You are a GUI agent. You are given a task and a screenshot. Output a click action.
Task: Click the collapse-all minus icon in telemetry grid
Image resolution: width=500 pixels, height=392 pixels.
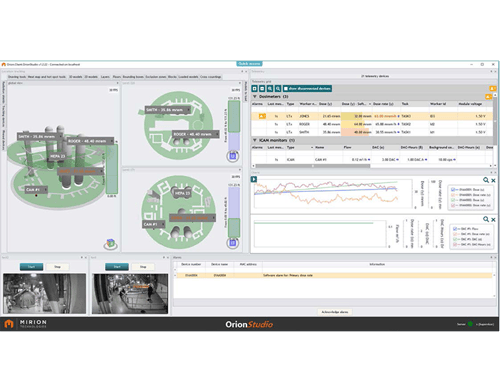pos(262,88)
